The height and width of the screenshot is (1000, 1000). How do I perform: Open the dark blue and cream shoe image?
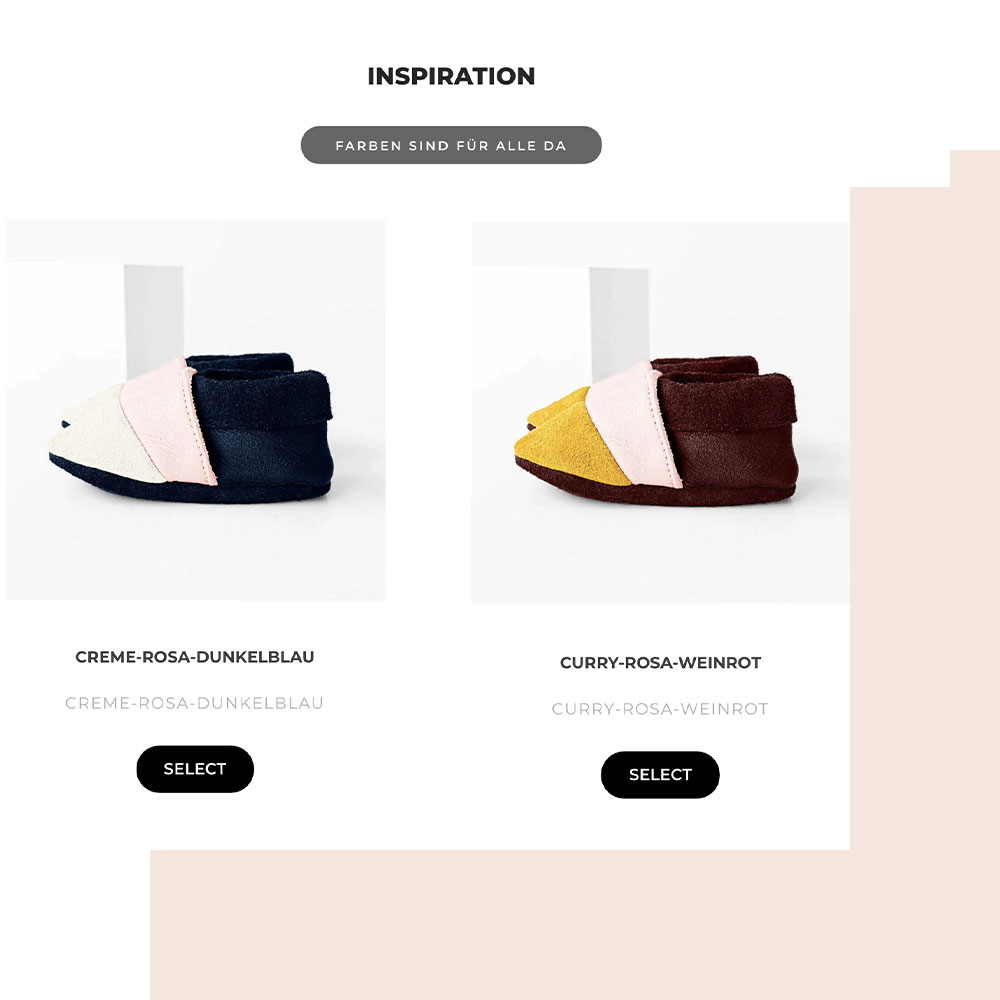[x=195, y=410]
